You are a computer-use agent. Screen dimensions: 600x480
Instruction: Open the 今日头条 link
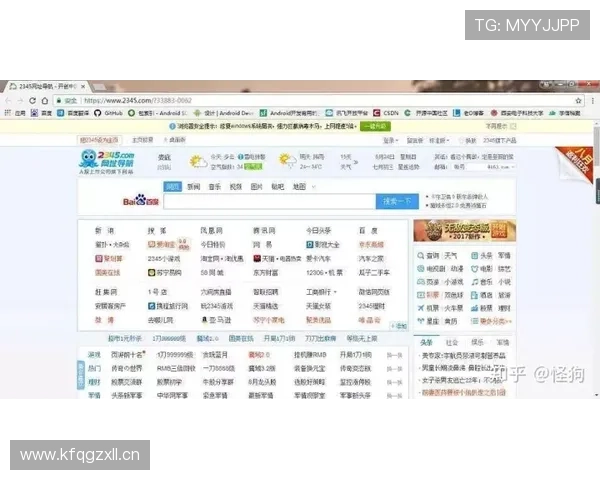(318, 231)
